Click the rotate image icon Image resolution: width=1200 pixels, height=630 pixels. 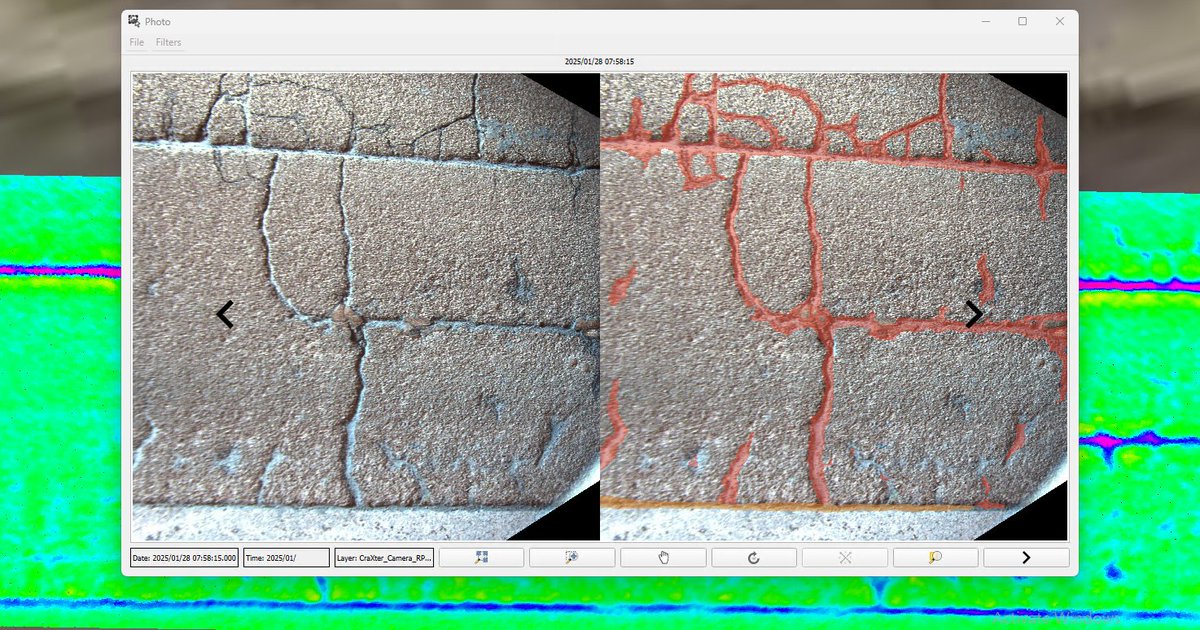click(754, 557)
